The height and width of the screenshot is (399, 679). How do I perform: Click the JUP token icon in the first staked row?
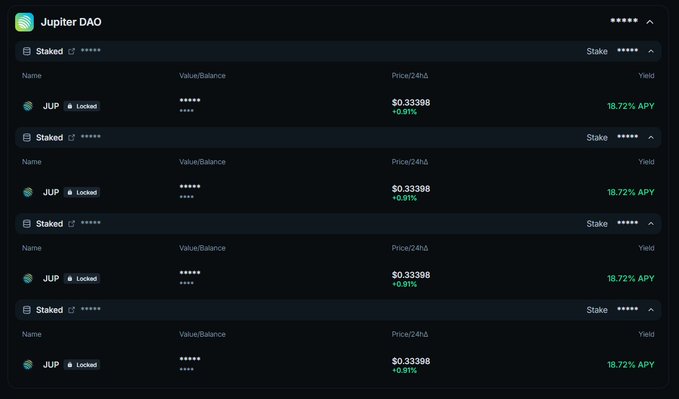tap(28, 106)
